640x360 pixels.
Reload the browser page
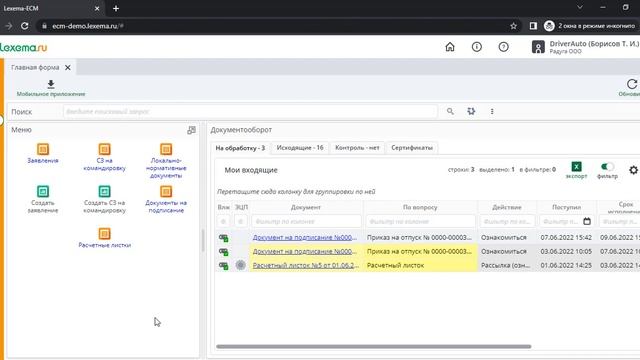coord(24,26)
